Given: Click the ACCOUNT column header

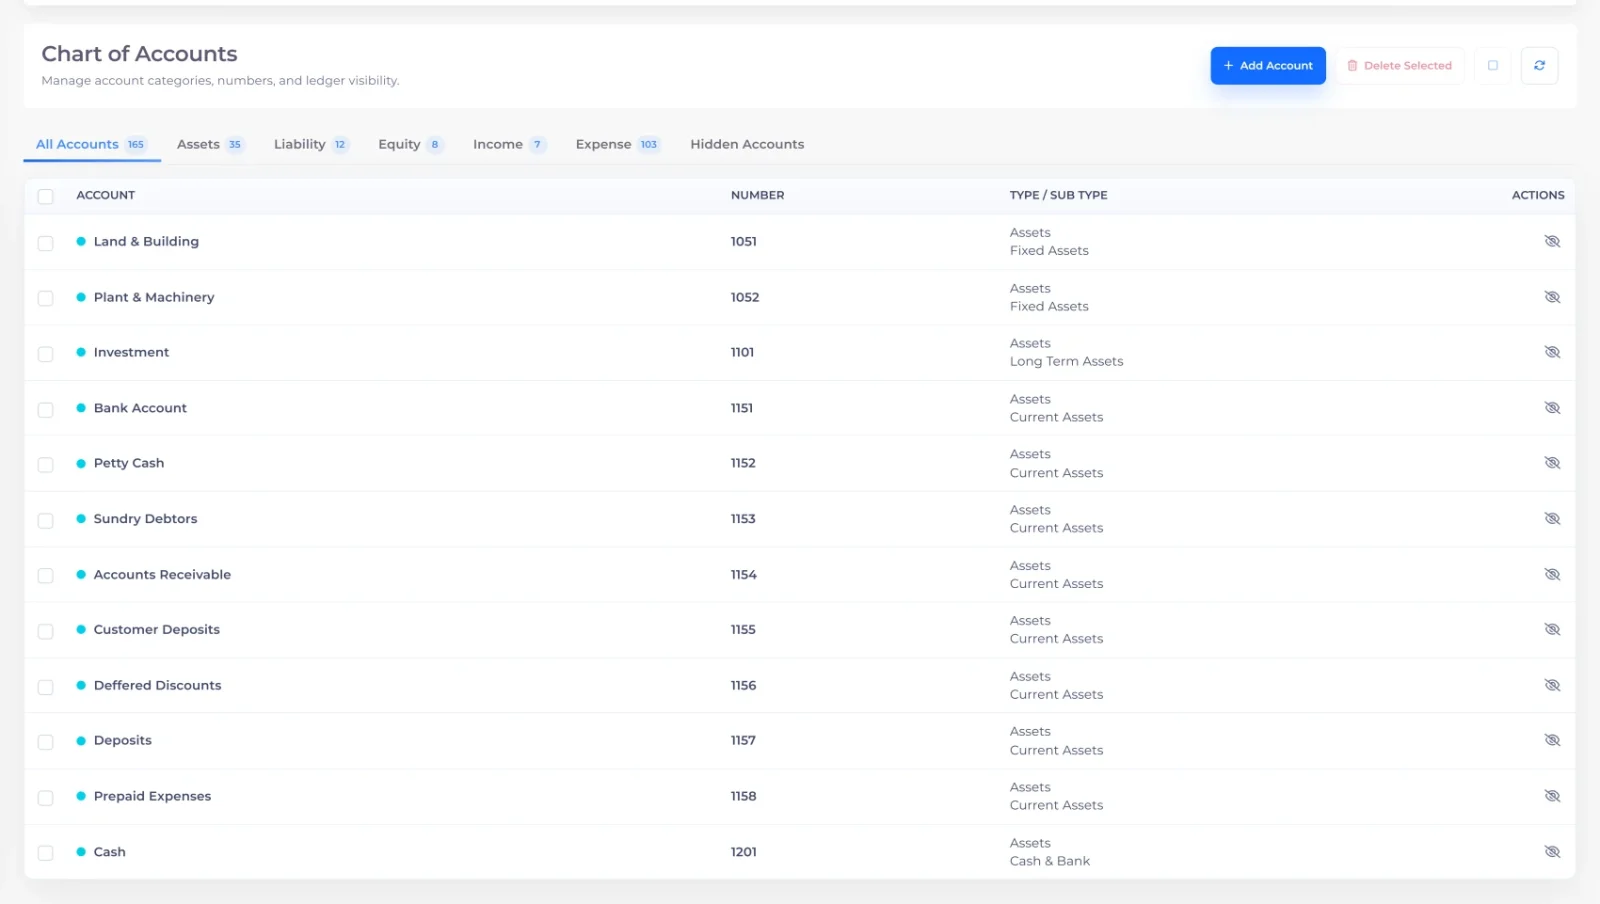Looking at the screenshot, I should pyautogui.click(x=105, y=195).
